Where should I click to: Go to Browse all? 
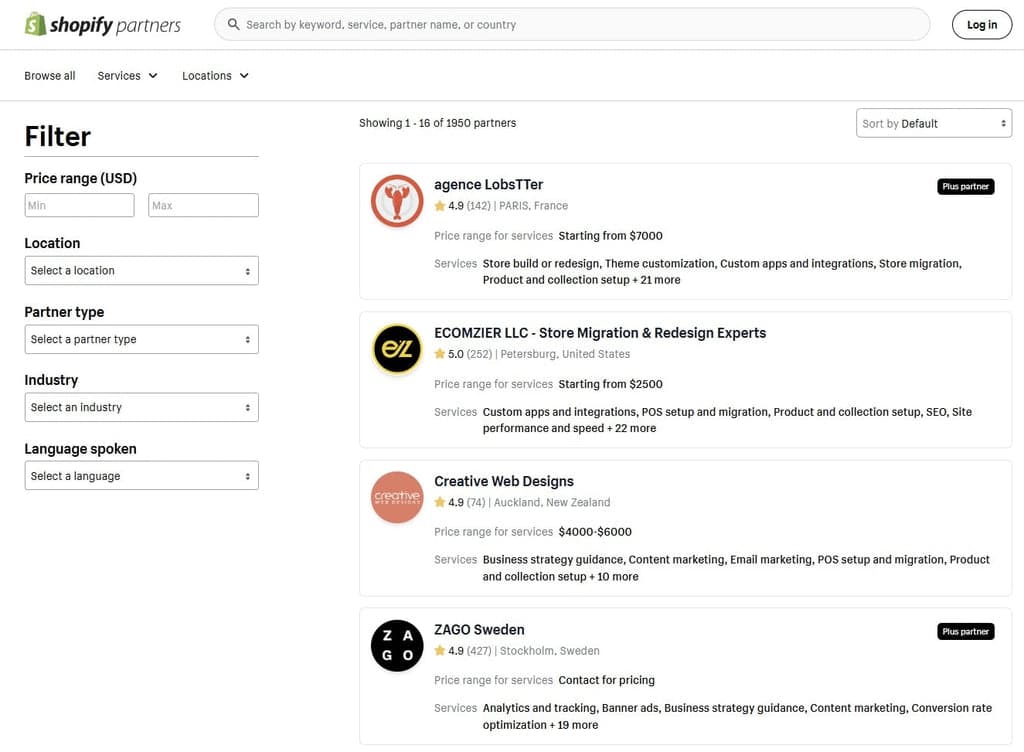pos(50,76)
